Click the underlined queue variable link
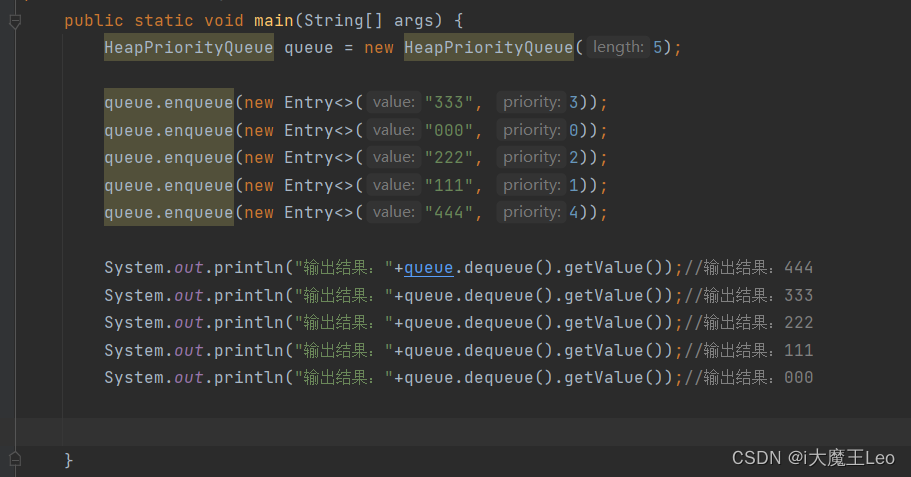Image resolution: width=911 pixels, height=477 pixels. (x=429, y=268)
